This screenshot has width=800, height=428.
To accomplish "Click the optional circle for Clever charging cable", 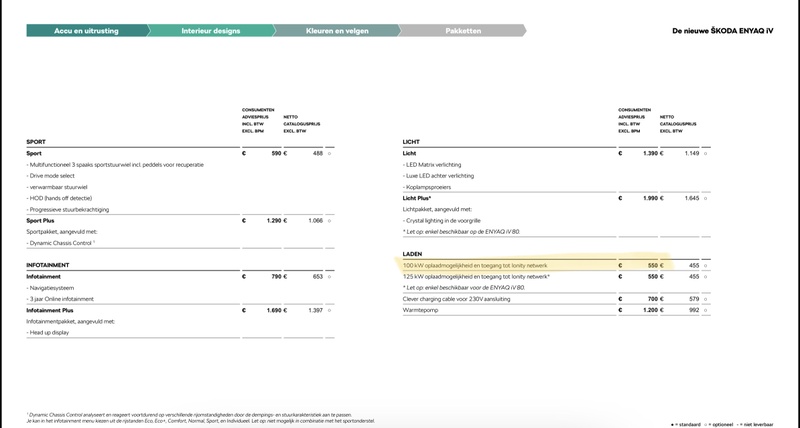I will (706, 299).
